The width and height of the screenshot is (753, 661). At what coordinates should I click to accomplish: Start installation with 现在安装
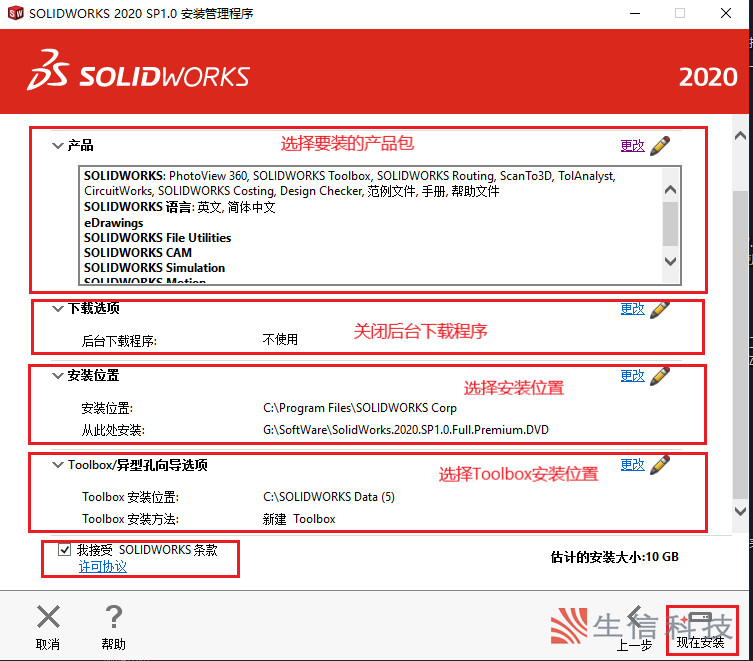tap(702, 629)
